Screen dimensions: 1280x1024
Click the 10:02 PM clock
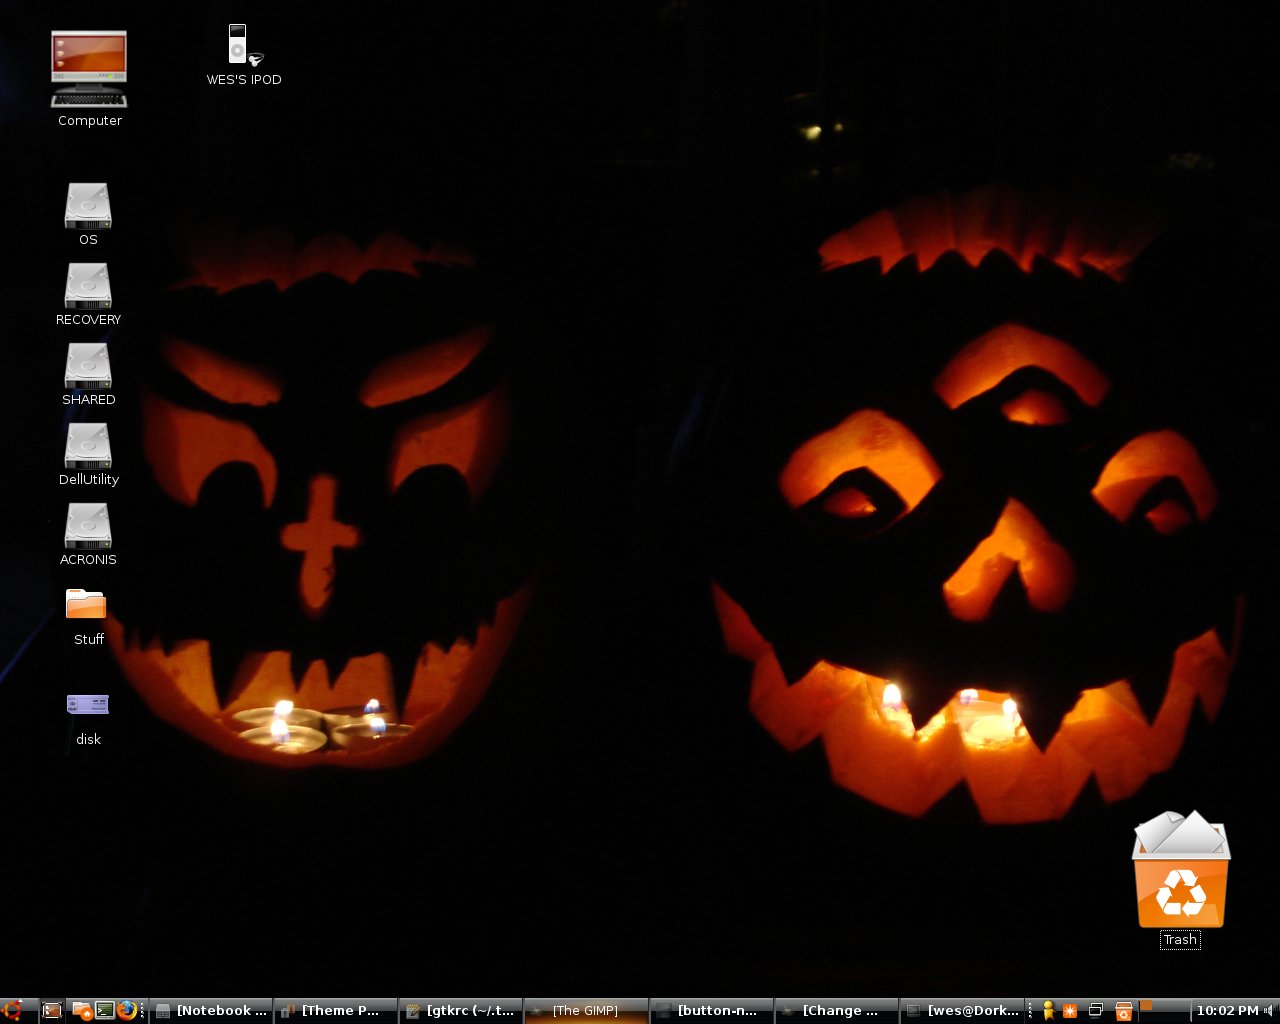[x=1227, y=1010]
